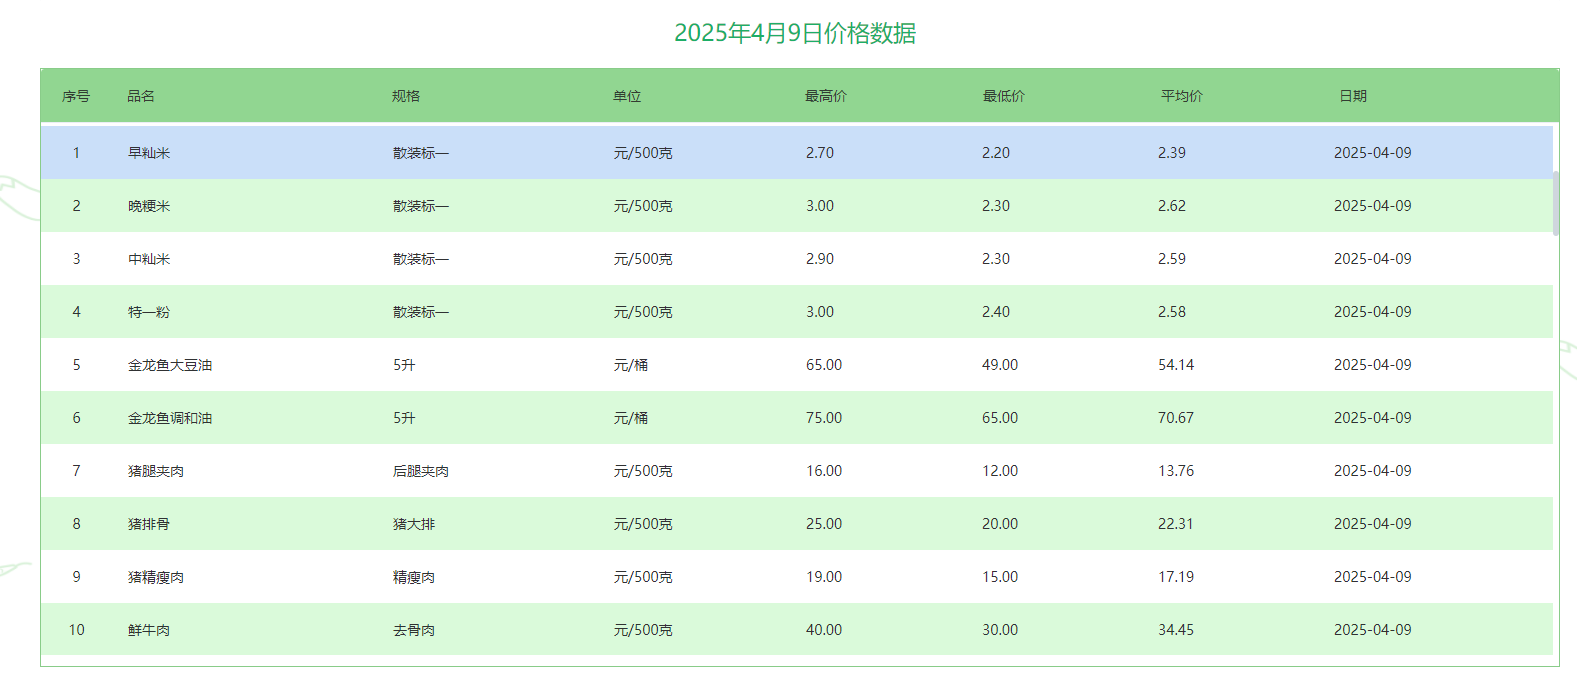Click the highest price 75.00 cell
The image size is (1577, 674).
coord(824,418)
